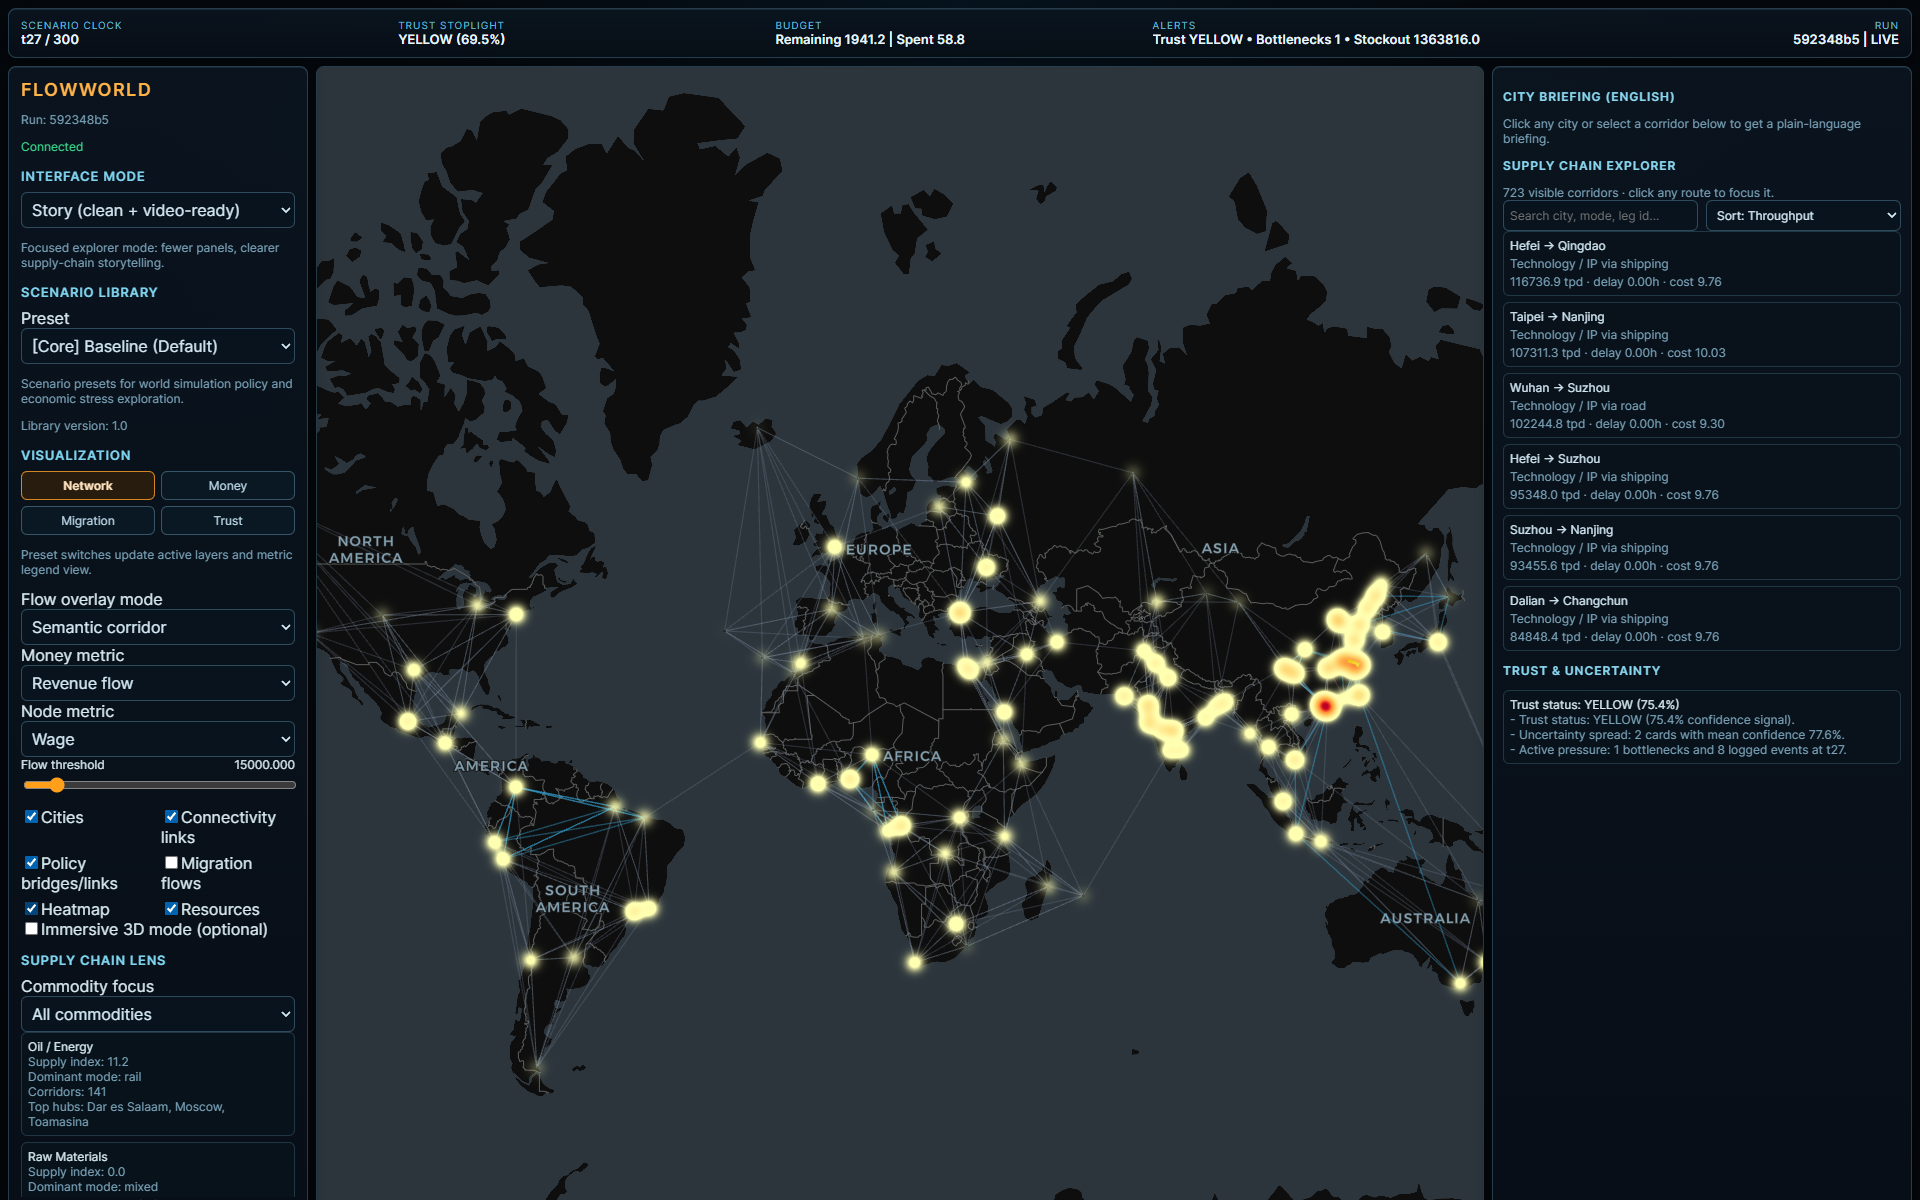Viewport: 1920px width, 1200px height.
Task: Open the Money metric dropdown
Action: tap(158, 683)
